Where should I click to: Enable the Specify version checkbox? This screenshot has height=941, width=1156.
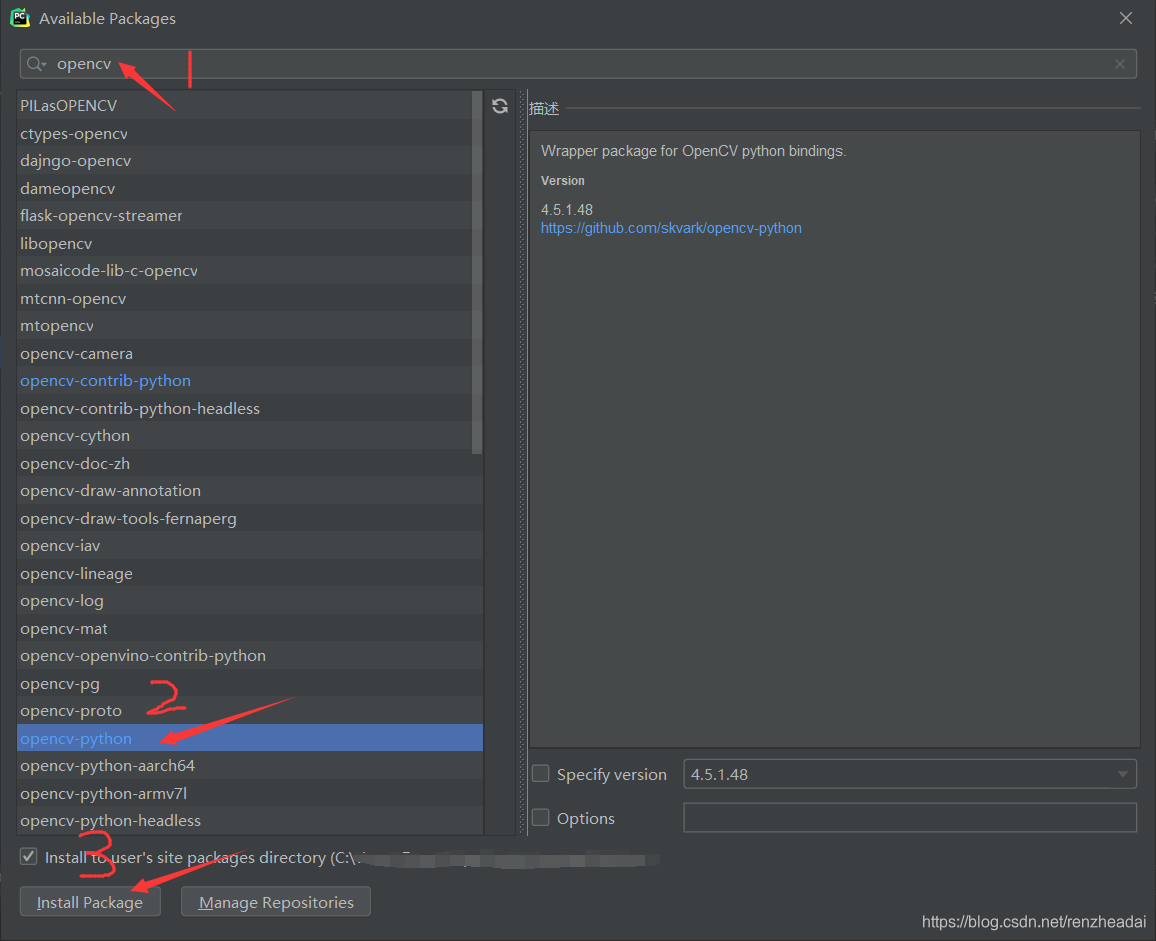point(541,774)
